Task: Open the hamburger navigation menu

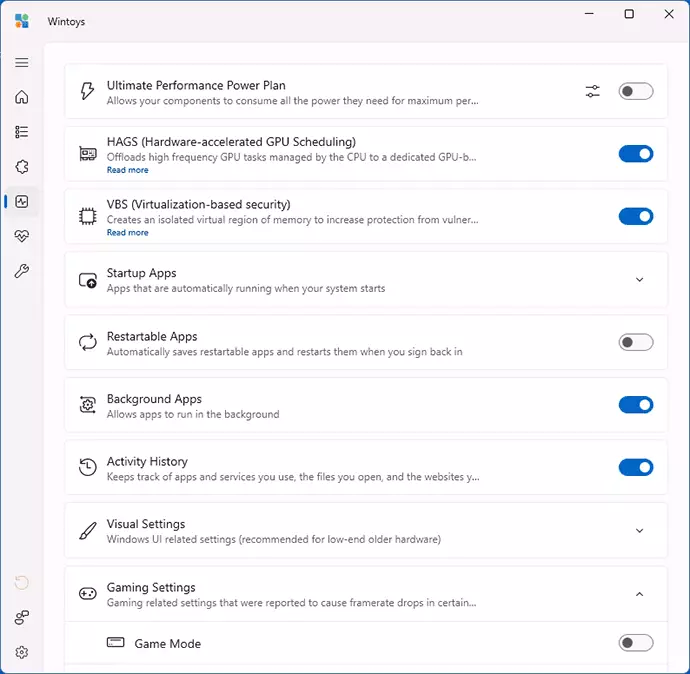Action: pyautogui.click(x=22, y=62)
